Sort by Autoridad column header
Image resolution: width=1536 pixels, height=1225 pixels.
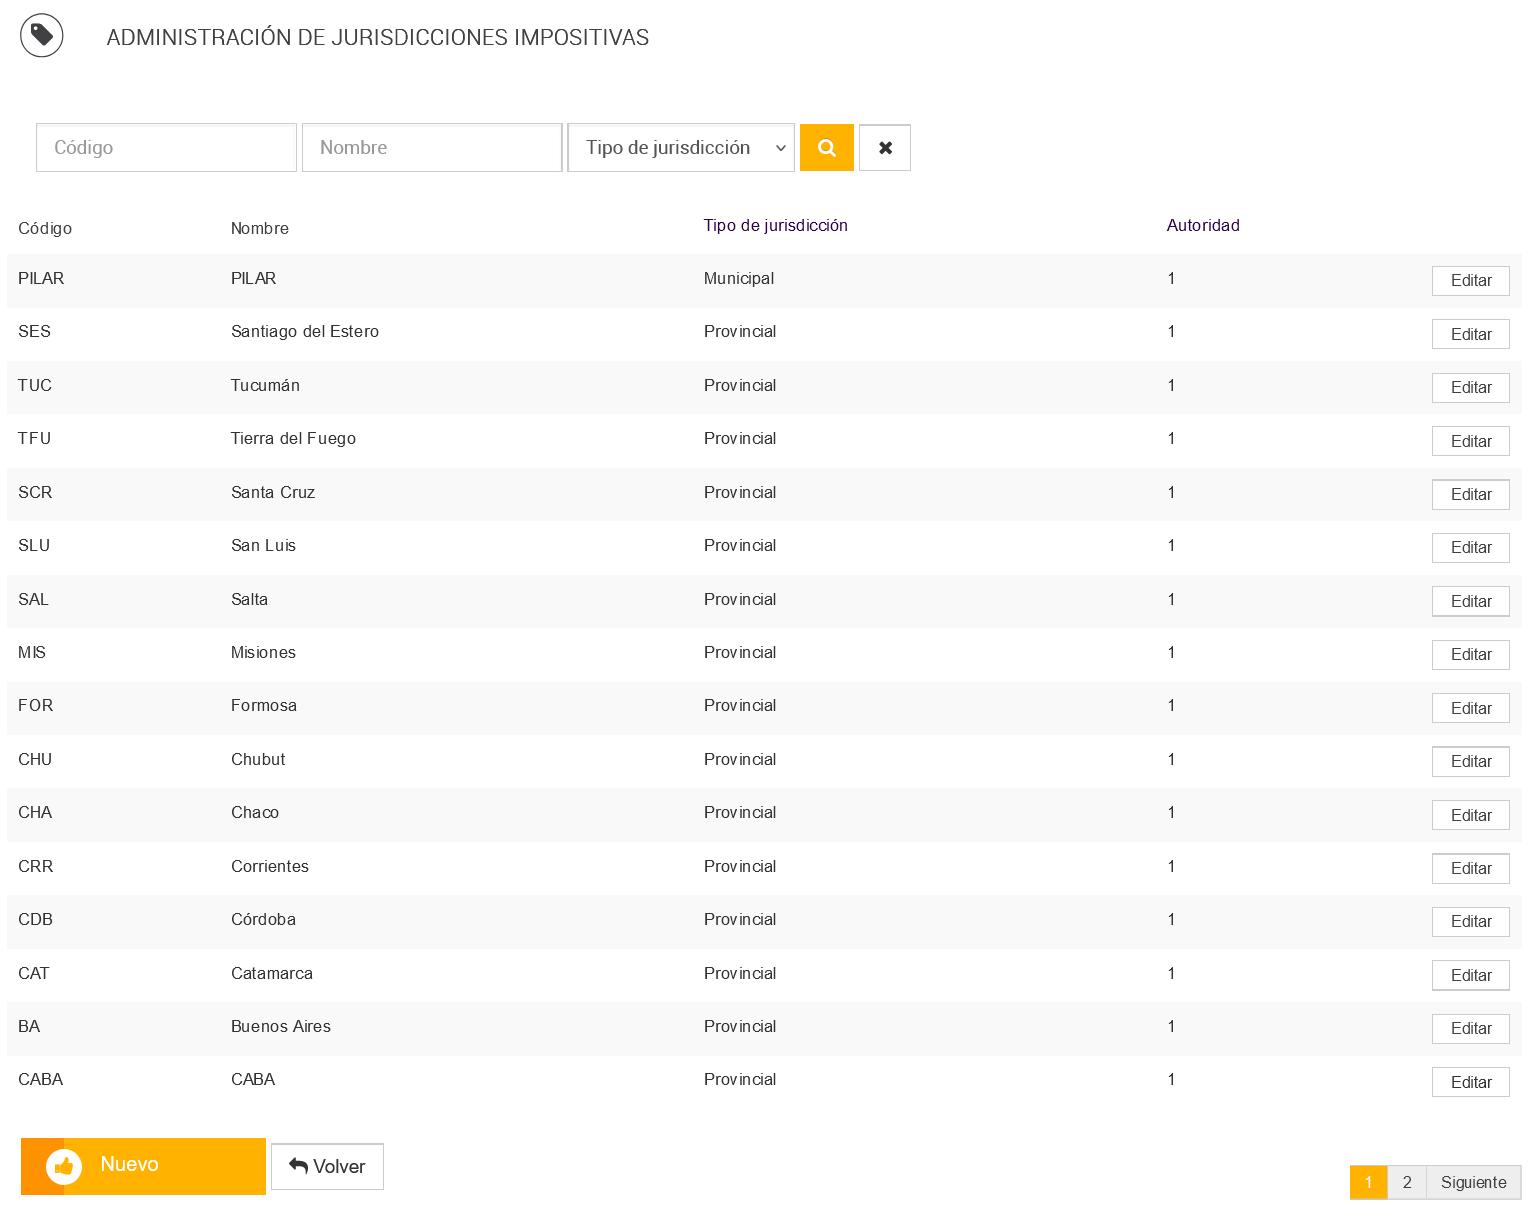(x=1203, y=226)
